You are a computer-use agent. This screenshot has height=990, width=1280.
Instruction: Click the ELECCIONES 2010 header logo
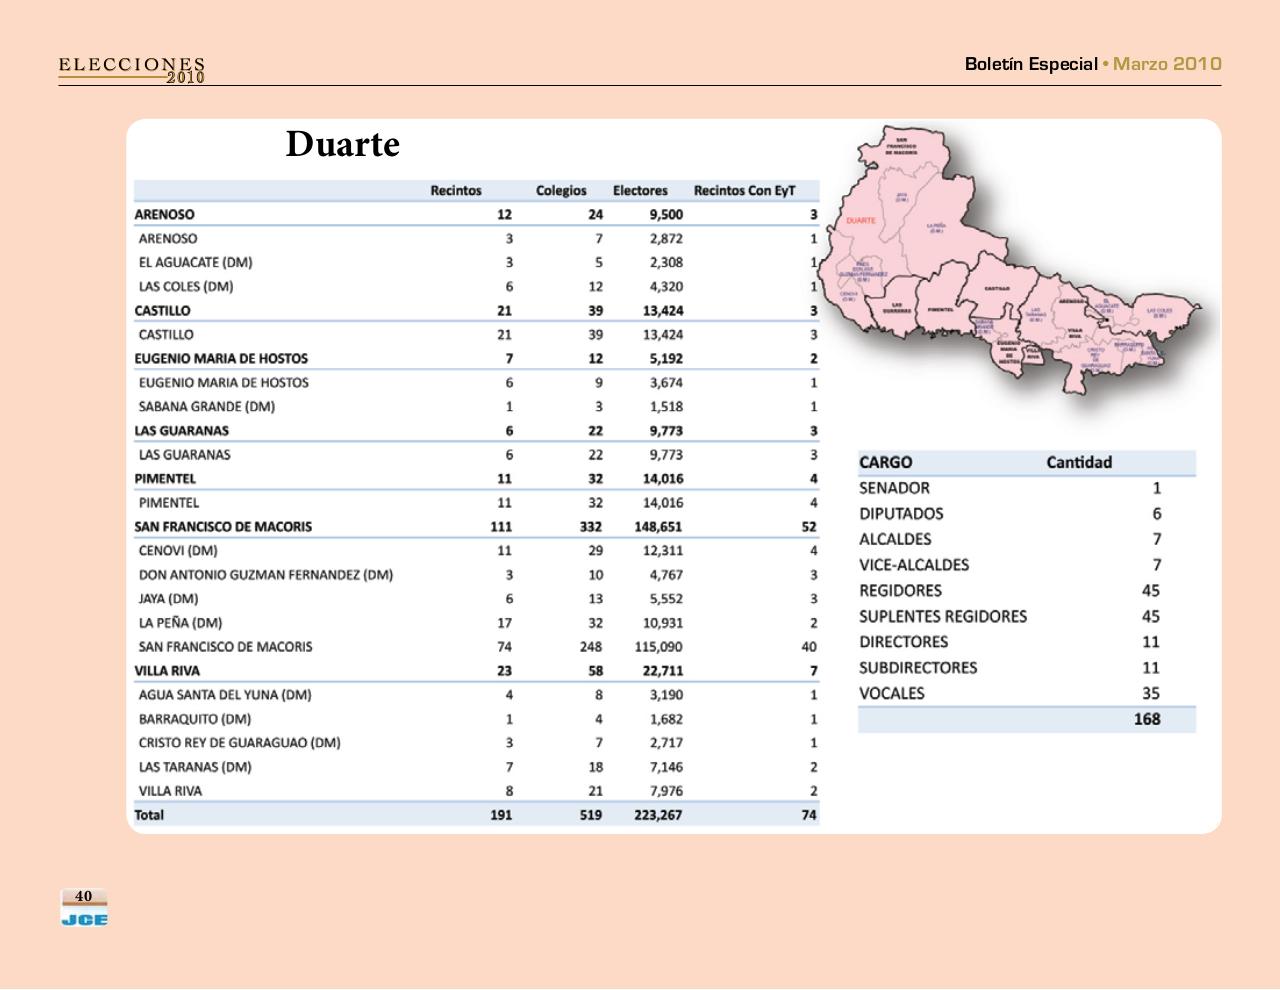pos(132,70)
